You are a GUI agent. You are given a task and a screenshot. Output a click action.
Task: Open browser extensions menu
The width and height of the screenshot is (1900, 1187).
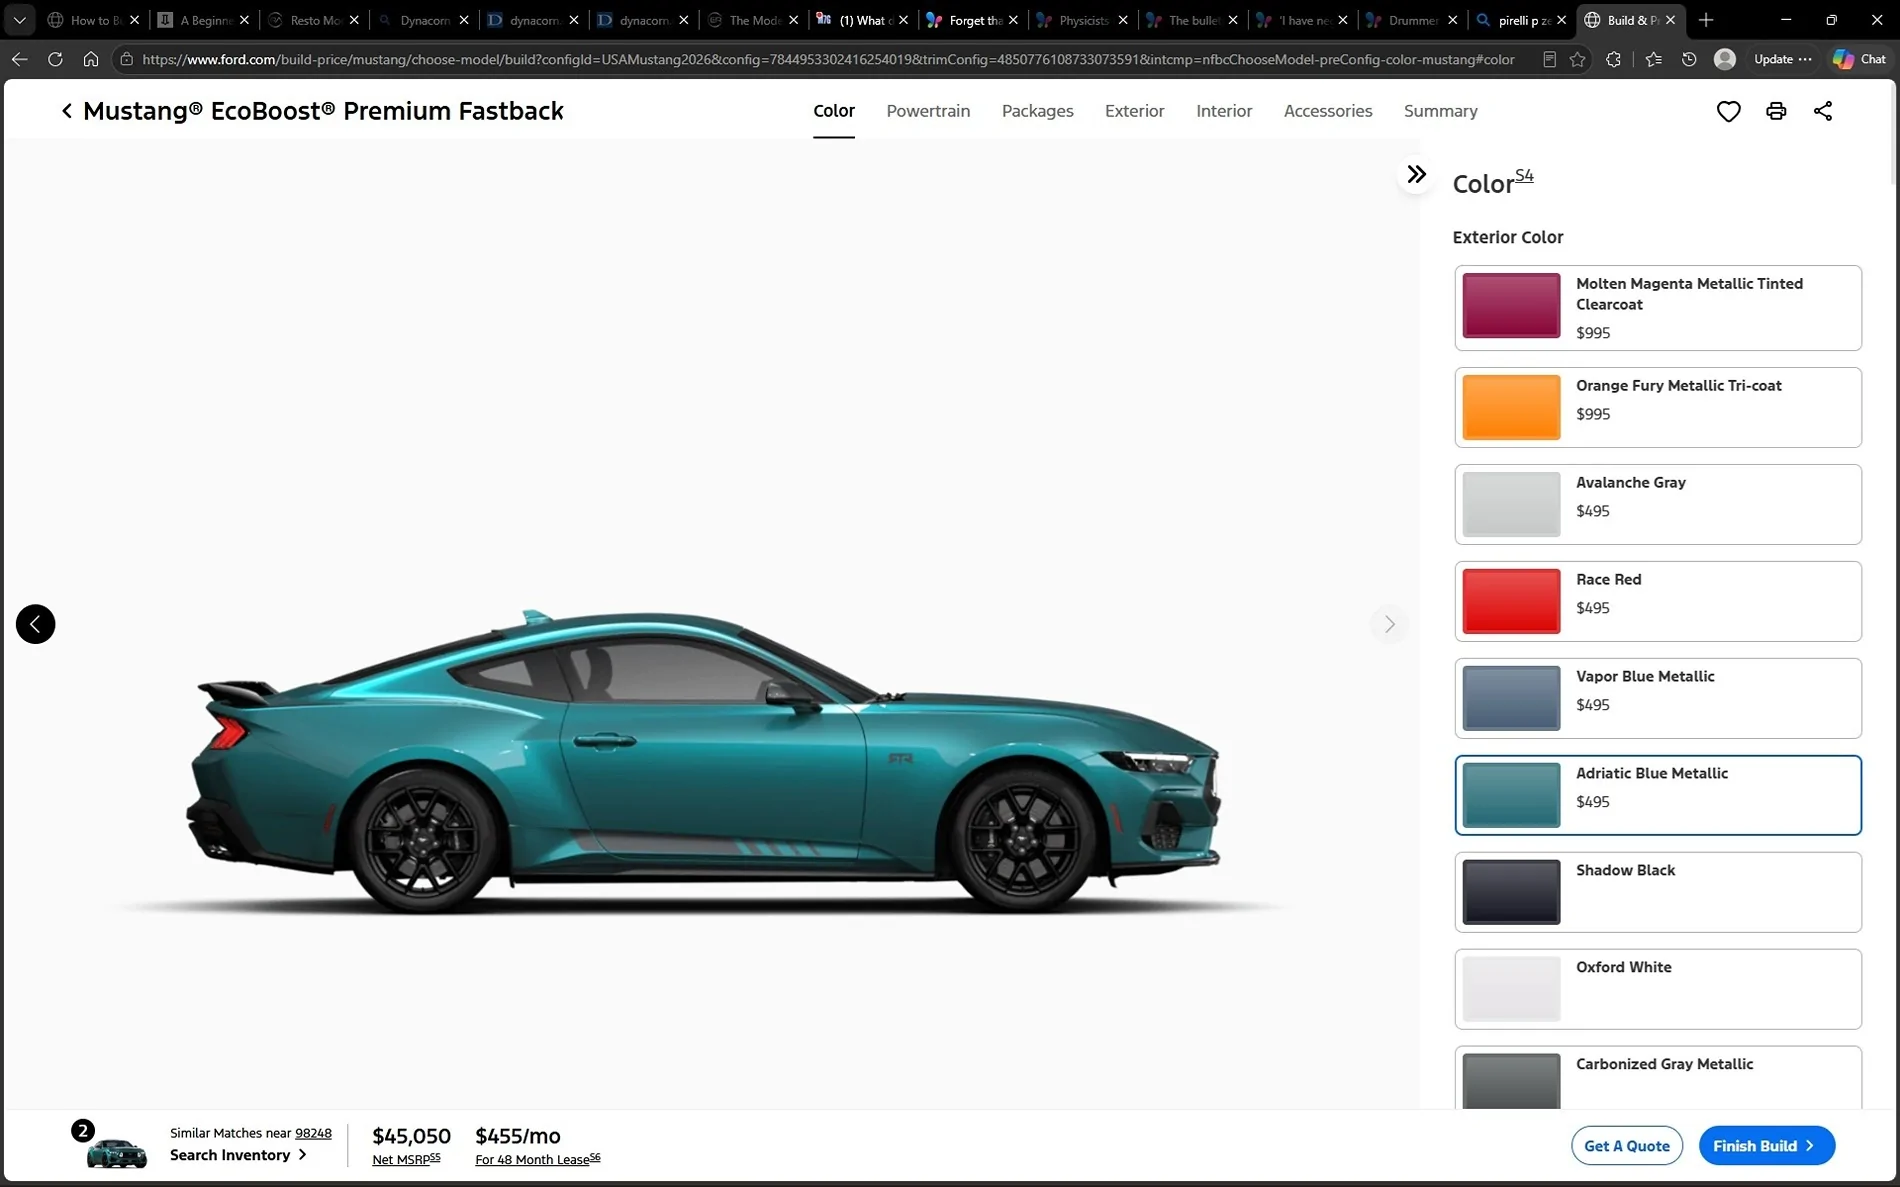pos(1613,59)
